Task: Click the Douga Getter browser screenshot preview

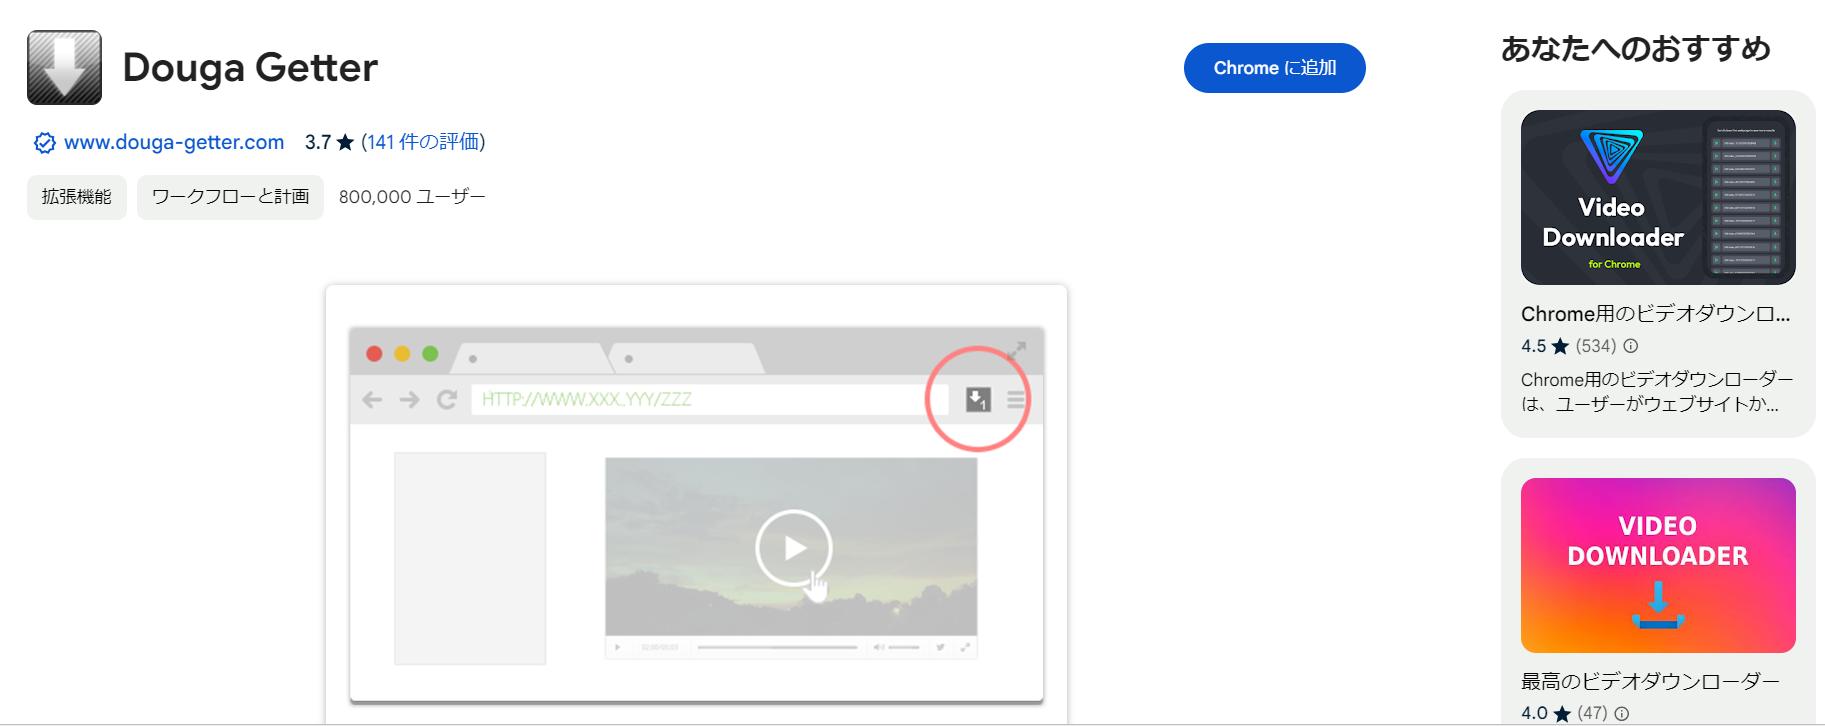Action: 696,505
